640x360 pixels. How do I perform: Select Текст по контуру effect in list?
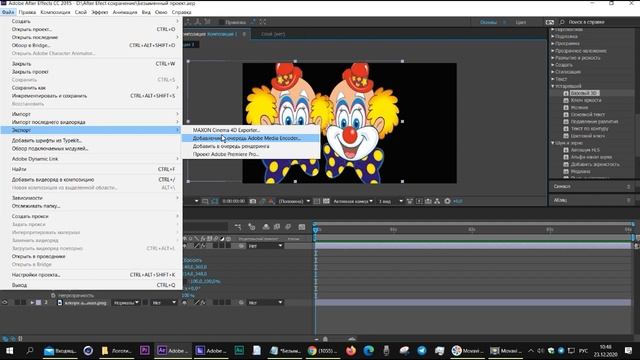pos(589,129)
